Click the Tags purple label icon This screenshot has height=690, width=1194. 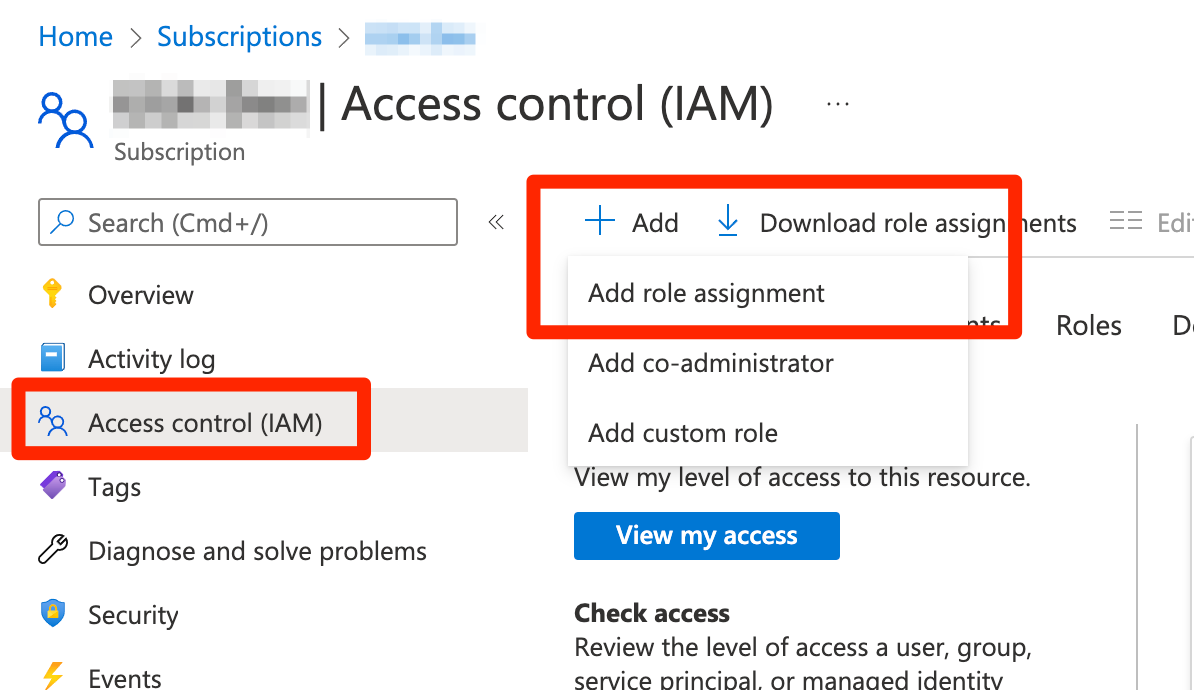(x=53, y=485)
